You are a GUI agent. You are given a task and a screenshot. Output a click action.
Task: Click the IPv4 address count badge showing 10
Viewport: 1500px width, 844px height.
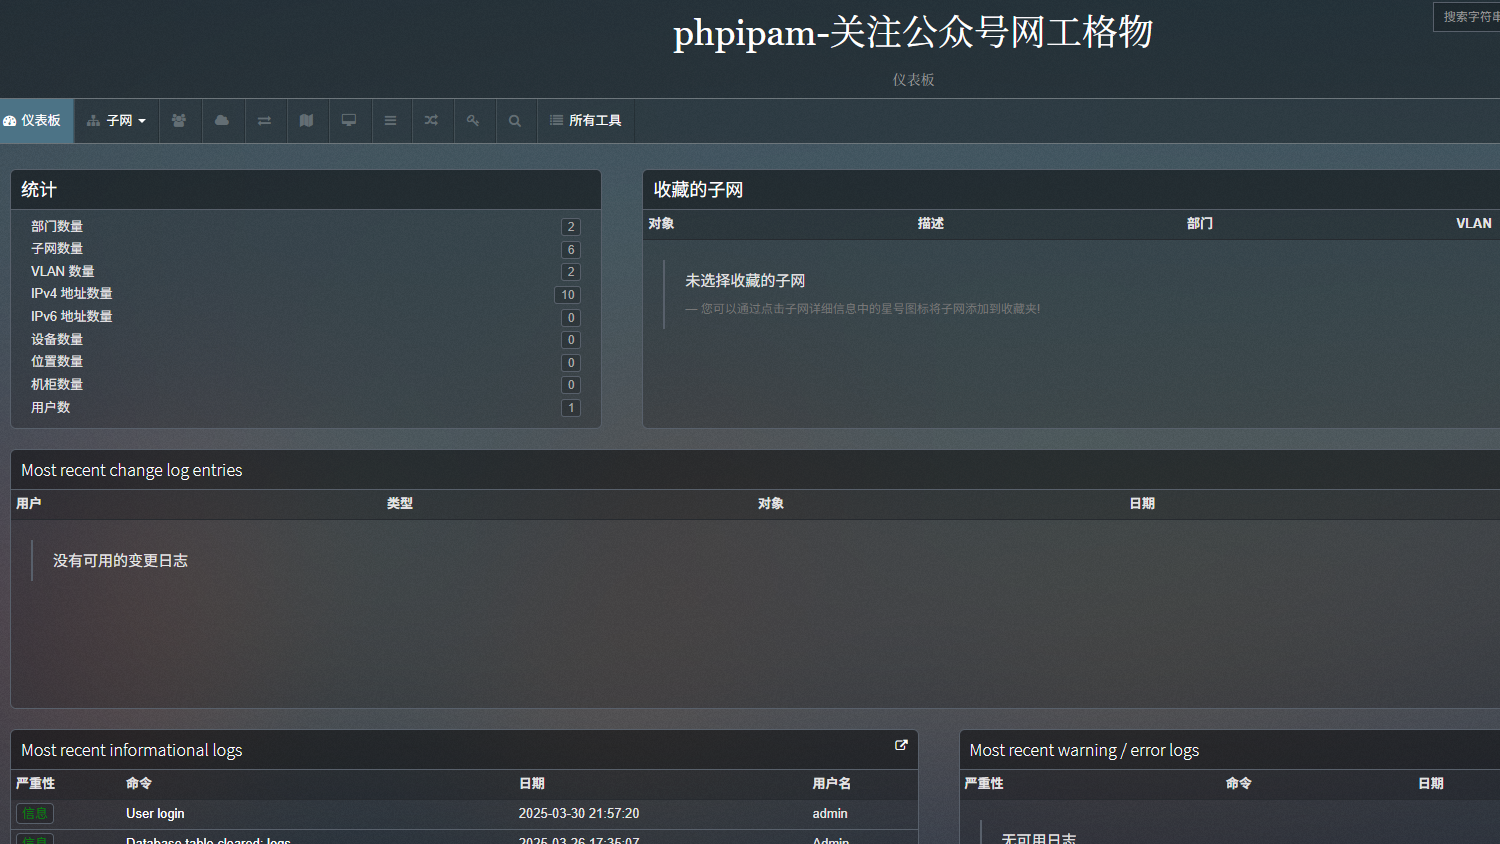coord(567,294)
